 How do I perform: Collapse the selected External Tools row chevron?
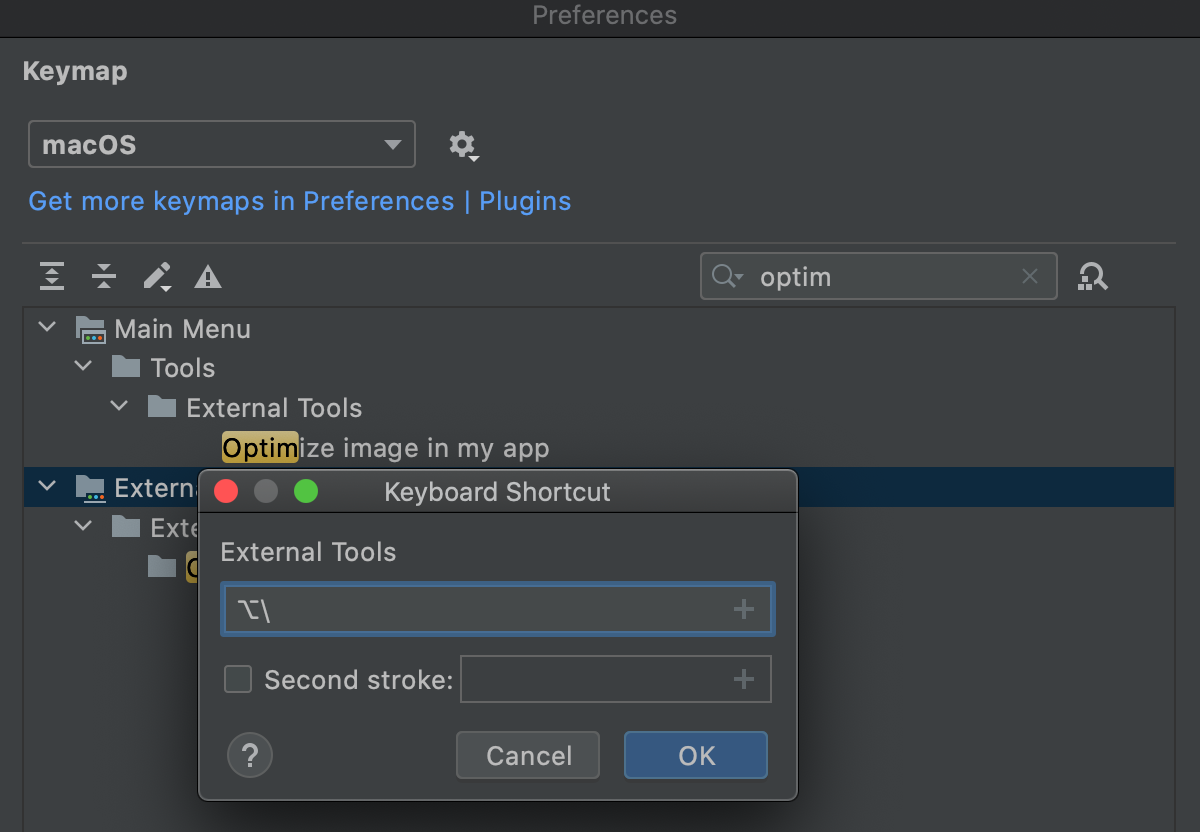pyautogui.click(x=47, y=486)
